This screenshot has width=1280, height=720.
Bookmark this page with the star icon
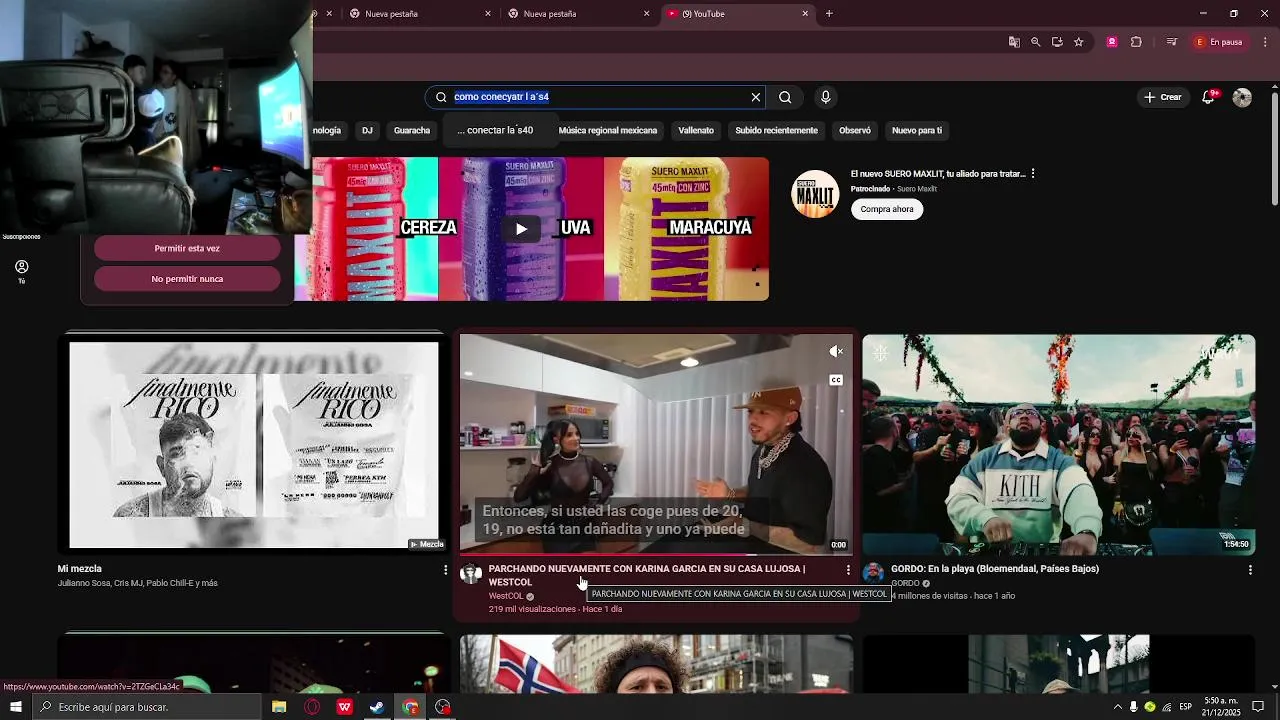1078,42
